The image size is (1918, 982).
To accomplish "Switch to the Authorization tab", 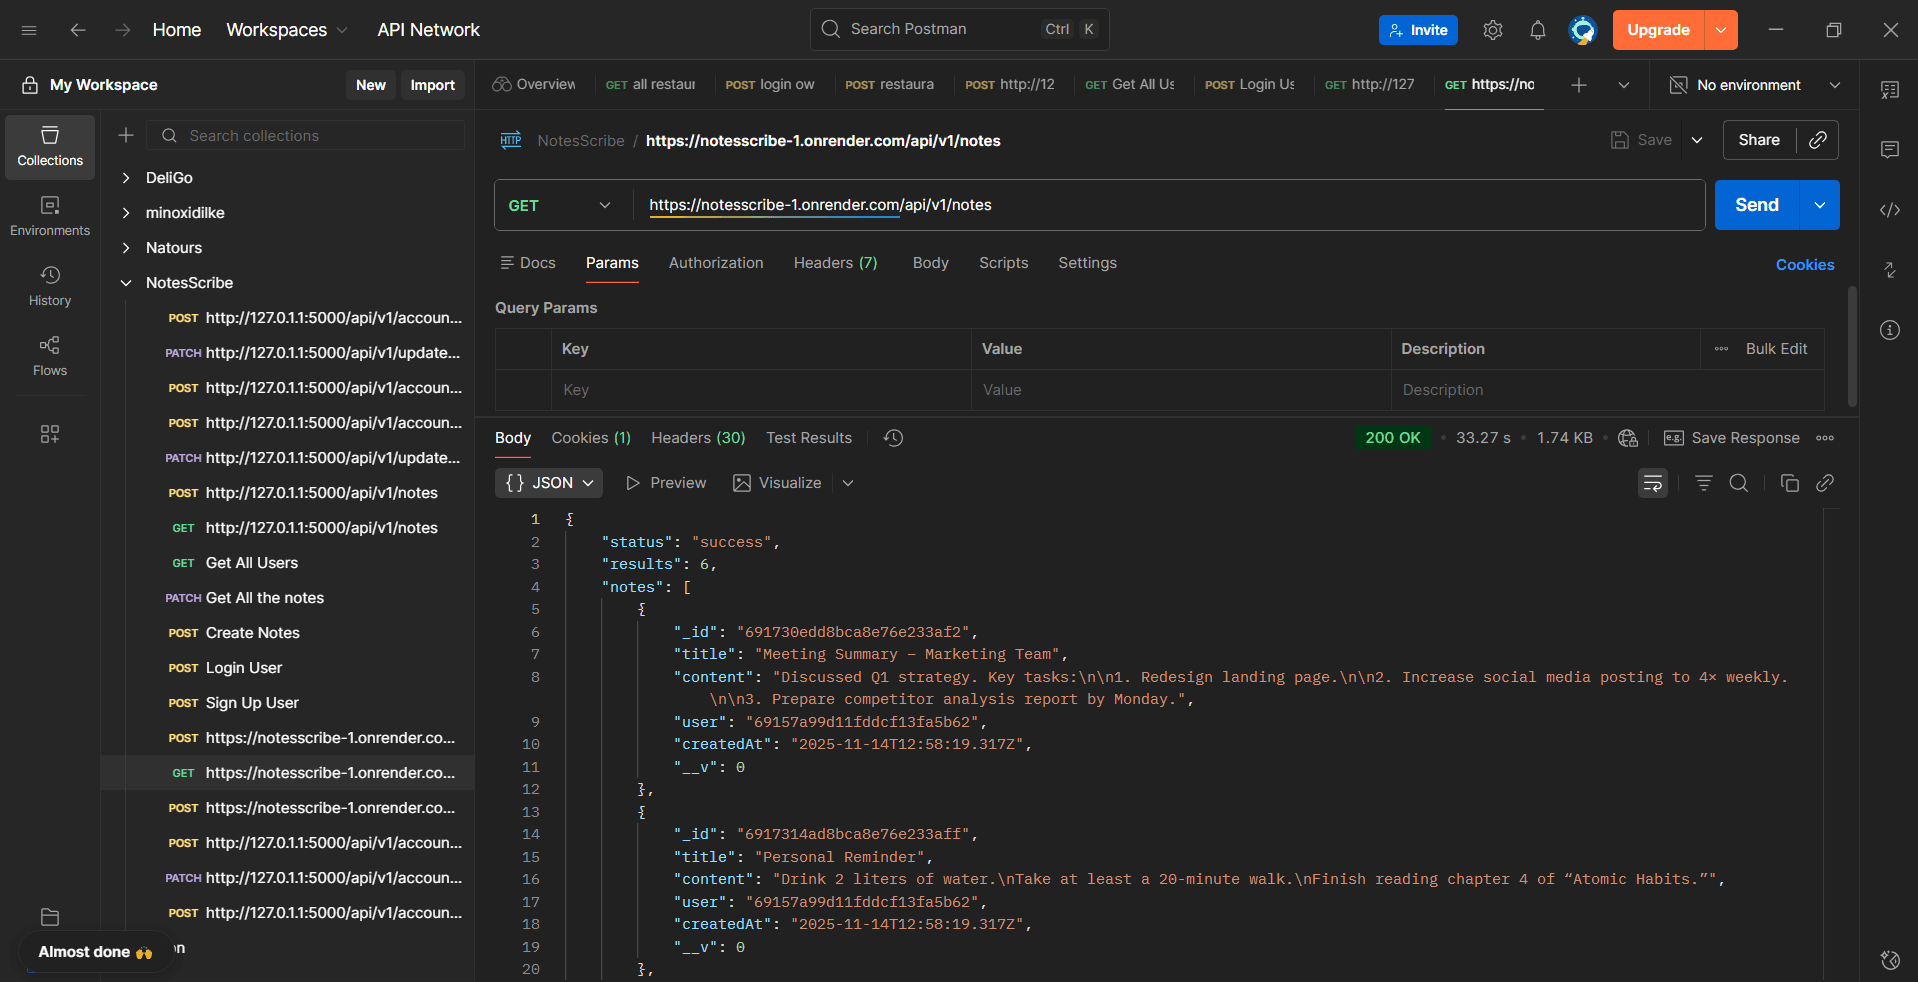I will 716,263.
